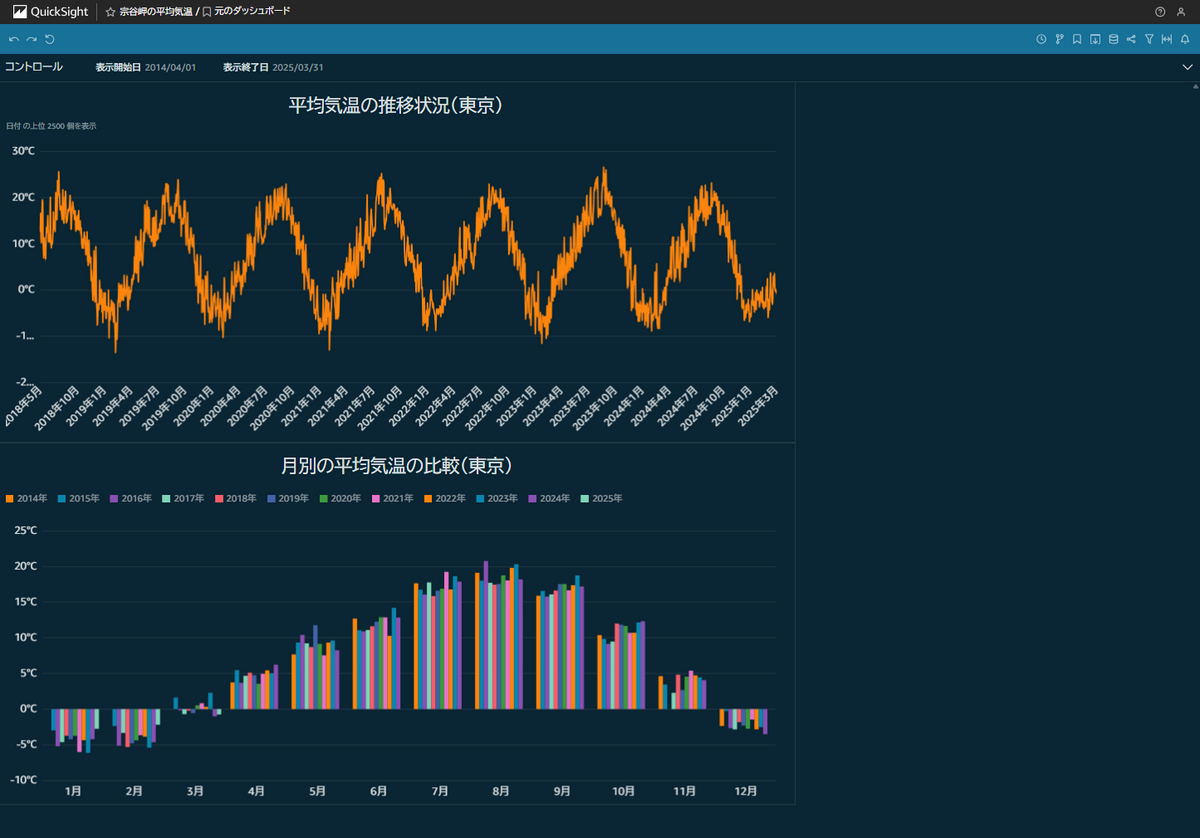Toggle fit-to-width icon
Viewport: 1200px width, 838px height.
point(1167,39)
